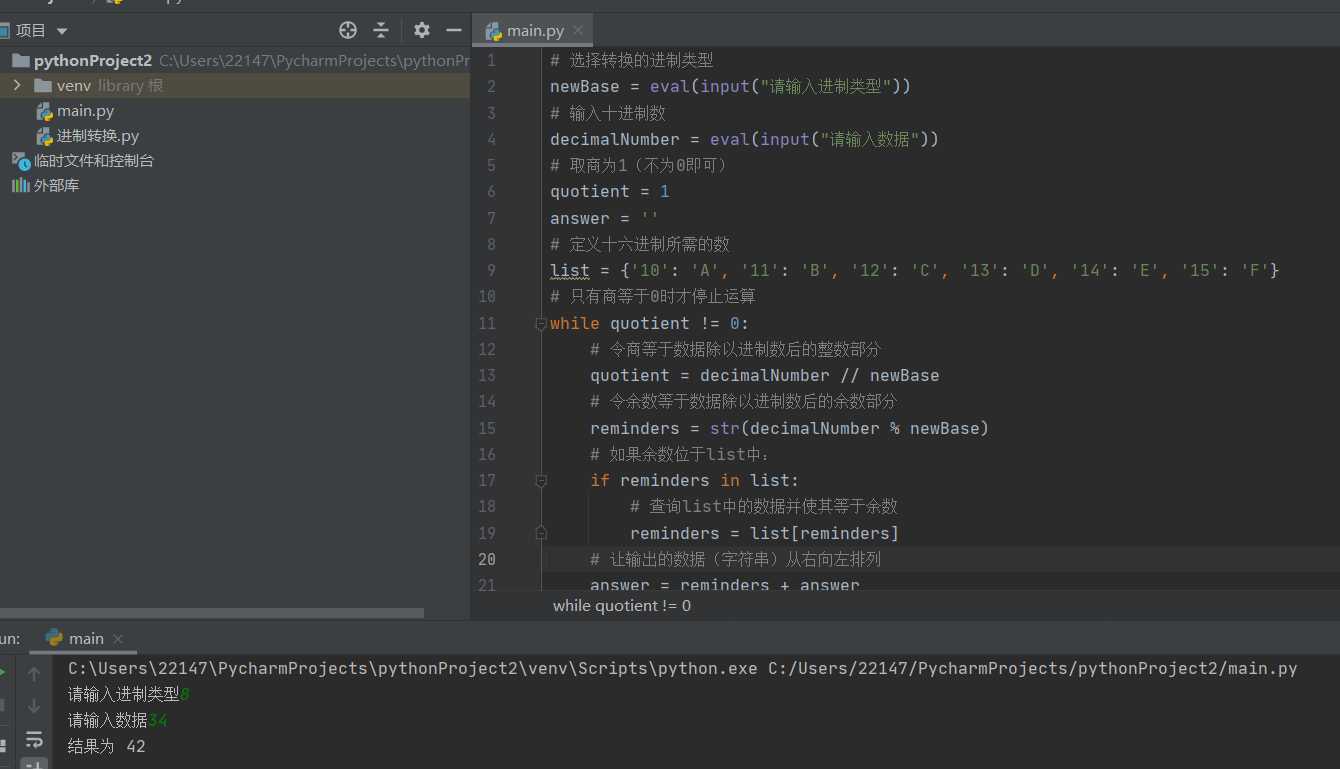1340x769 pixels.
Task: Open the 项目 view dropdown
Action: [40, 31]
